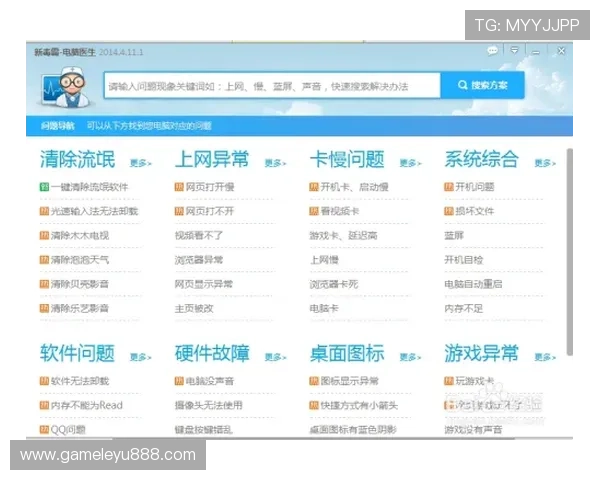Image resolution: width=600 pixels, height=480 pixels.
Task: Expand 更多 next to 上网异常
Action: (x=275, y=163)
